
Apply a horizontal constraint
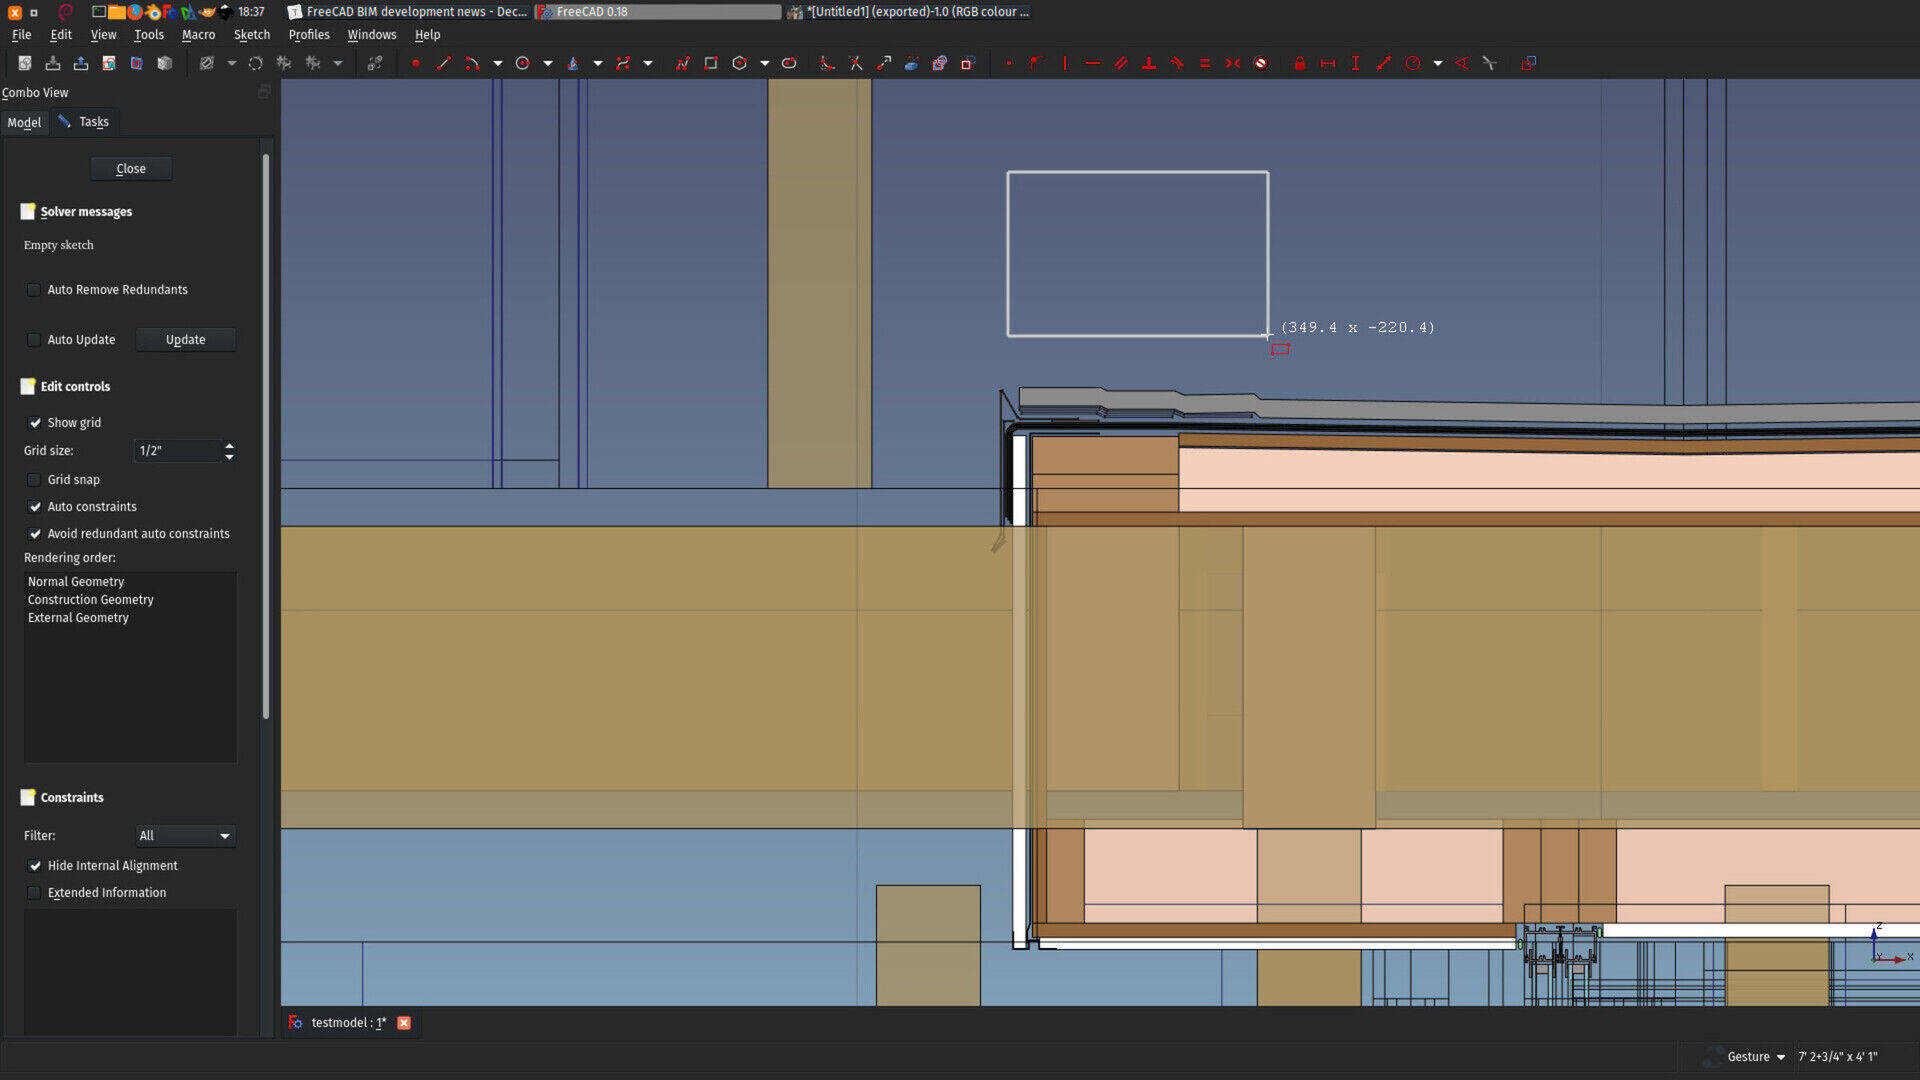point(1092,63)
